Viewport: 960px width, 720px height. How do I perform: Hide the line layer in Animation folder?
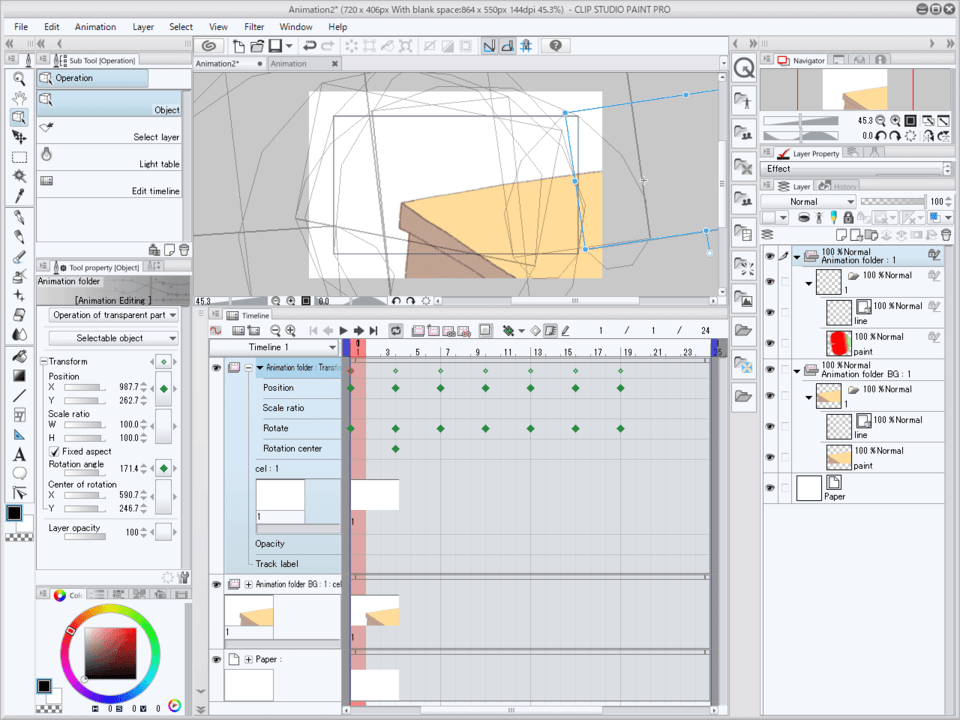coord(770,312)
